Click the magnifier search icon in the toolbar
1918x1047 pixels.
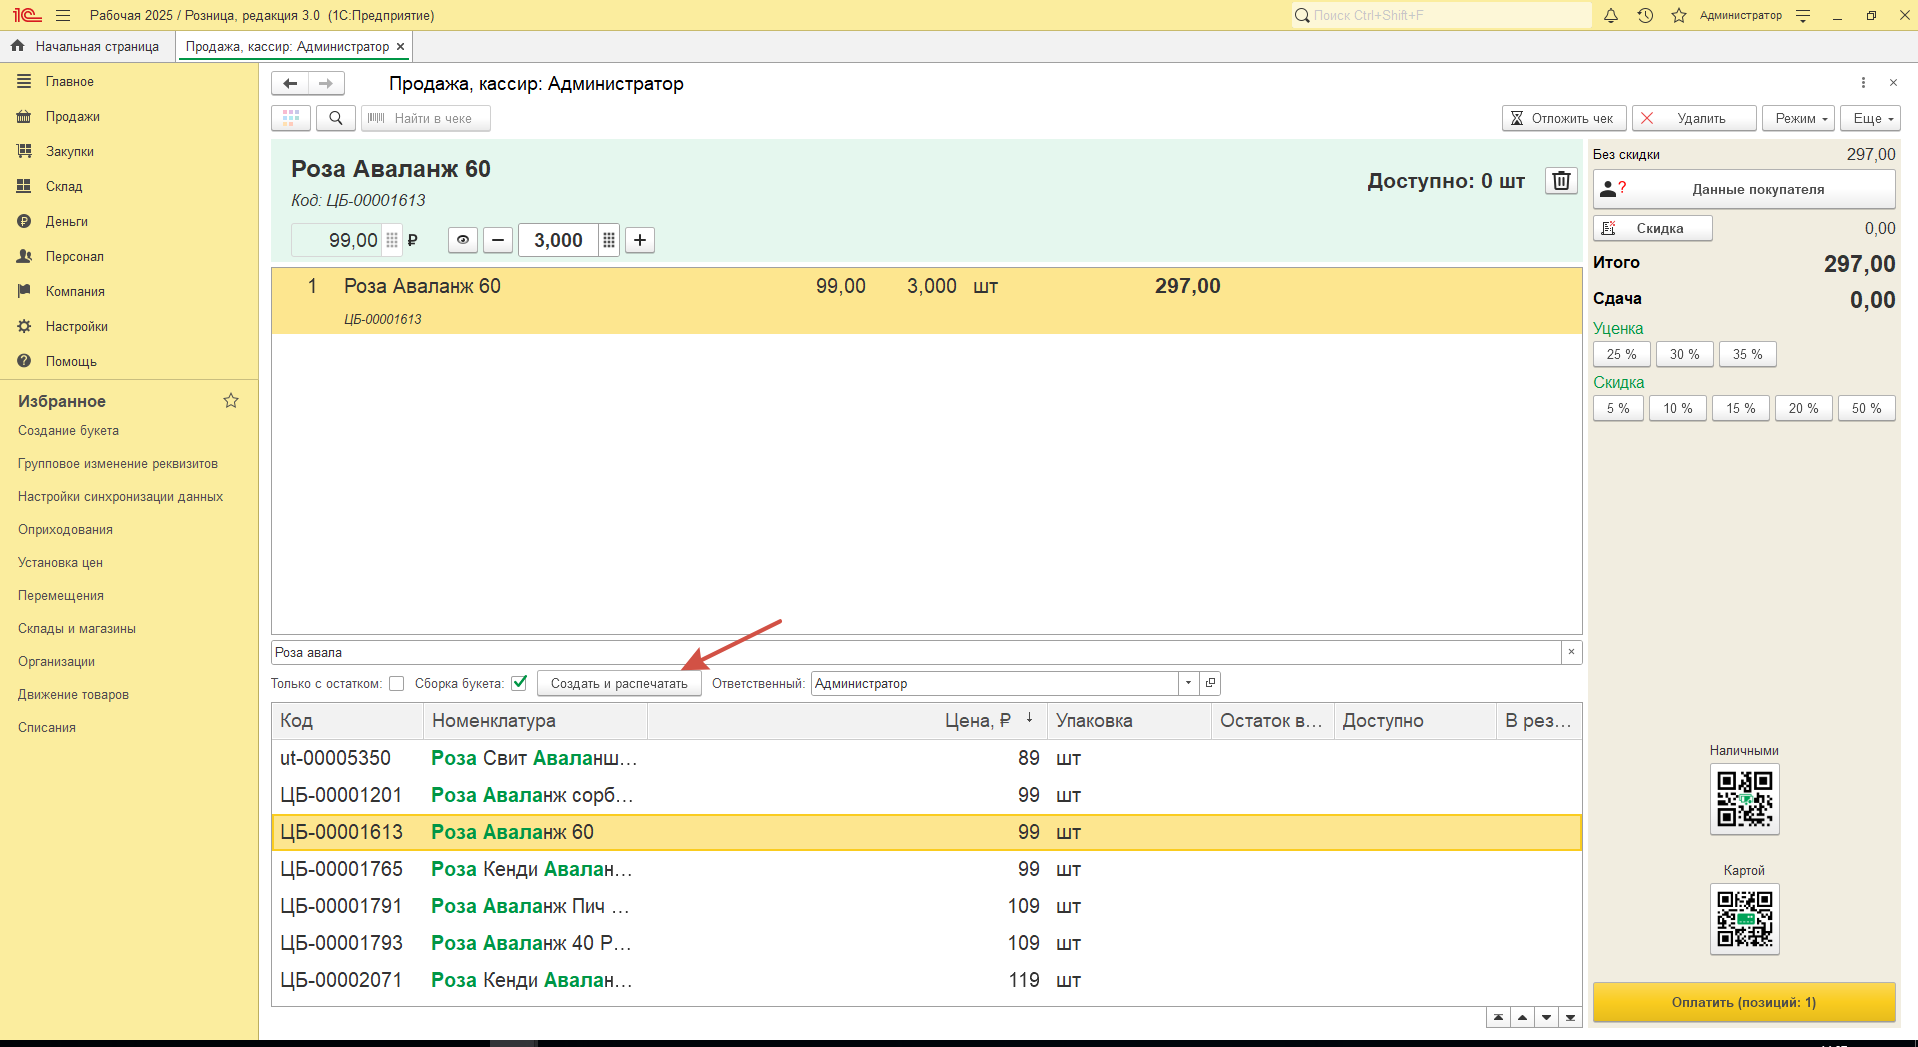pos(336,118)
